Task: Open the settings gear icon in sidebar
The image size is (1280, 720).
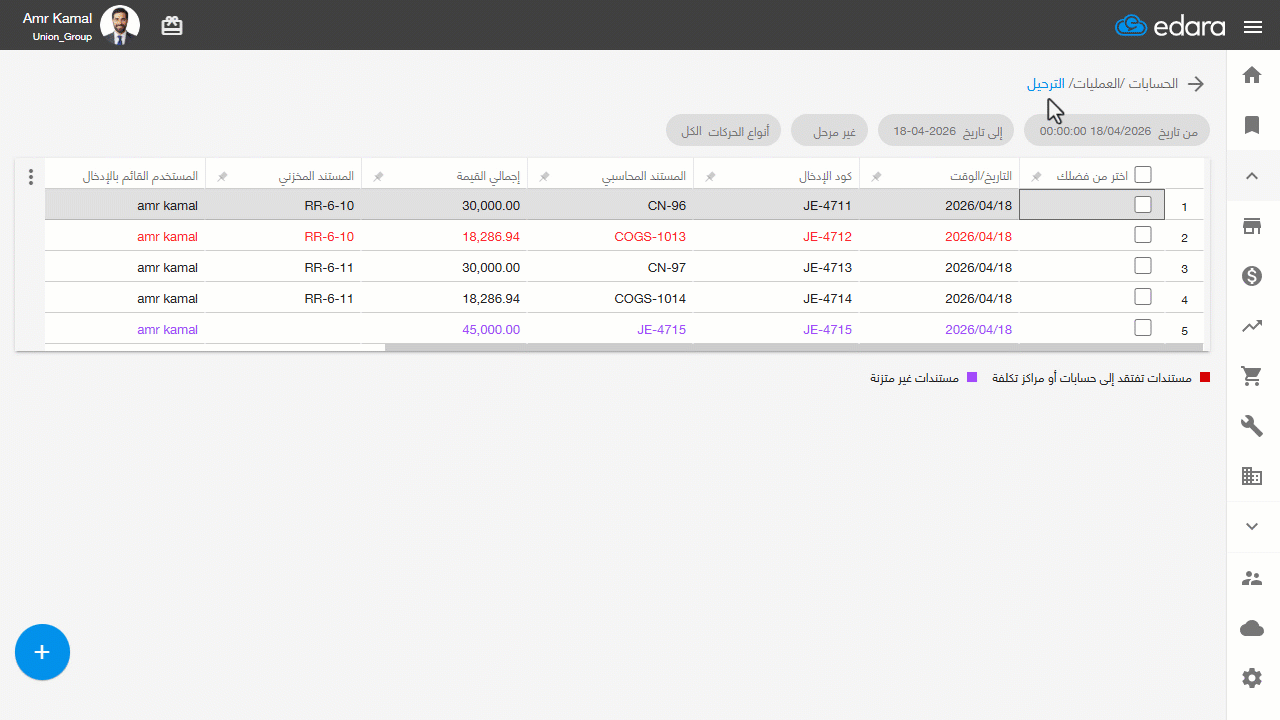Action: pos(1252,678)
